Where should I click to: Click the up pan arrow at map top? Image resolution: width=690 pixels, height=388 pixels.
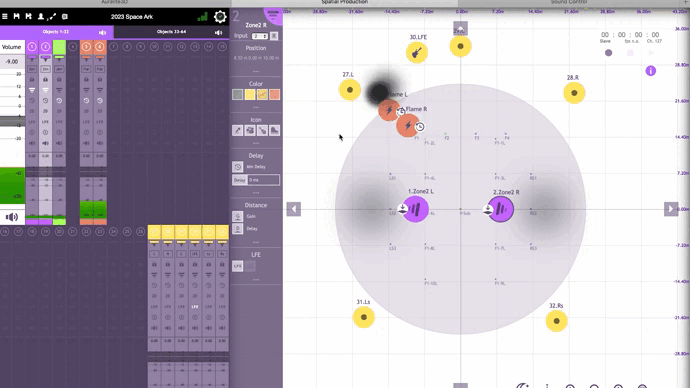(x=460, y=28)
